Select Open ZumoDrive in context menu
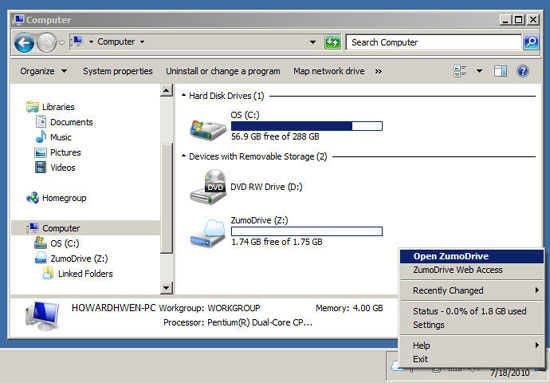 471,256
